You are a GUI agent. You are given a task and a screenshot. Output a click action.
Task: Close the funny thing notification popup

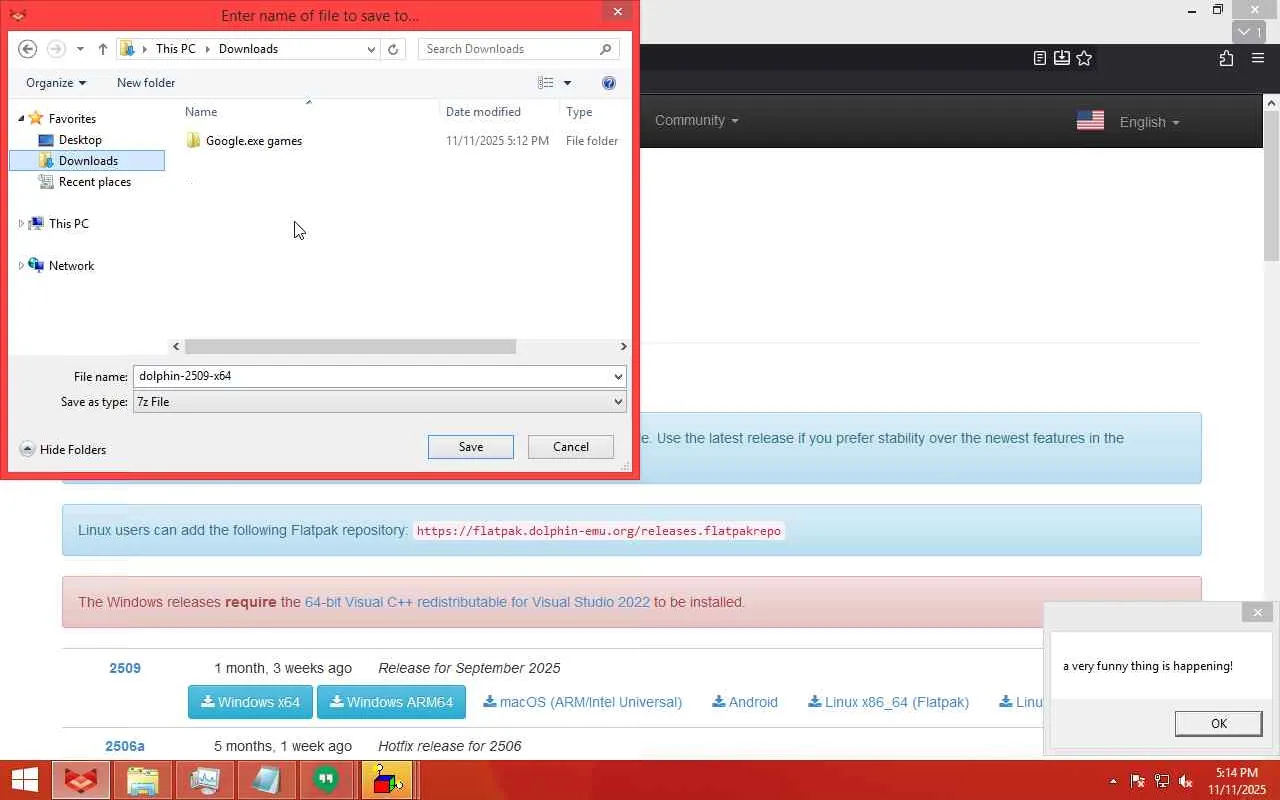1258,612
